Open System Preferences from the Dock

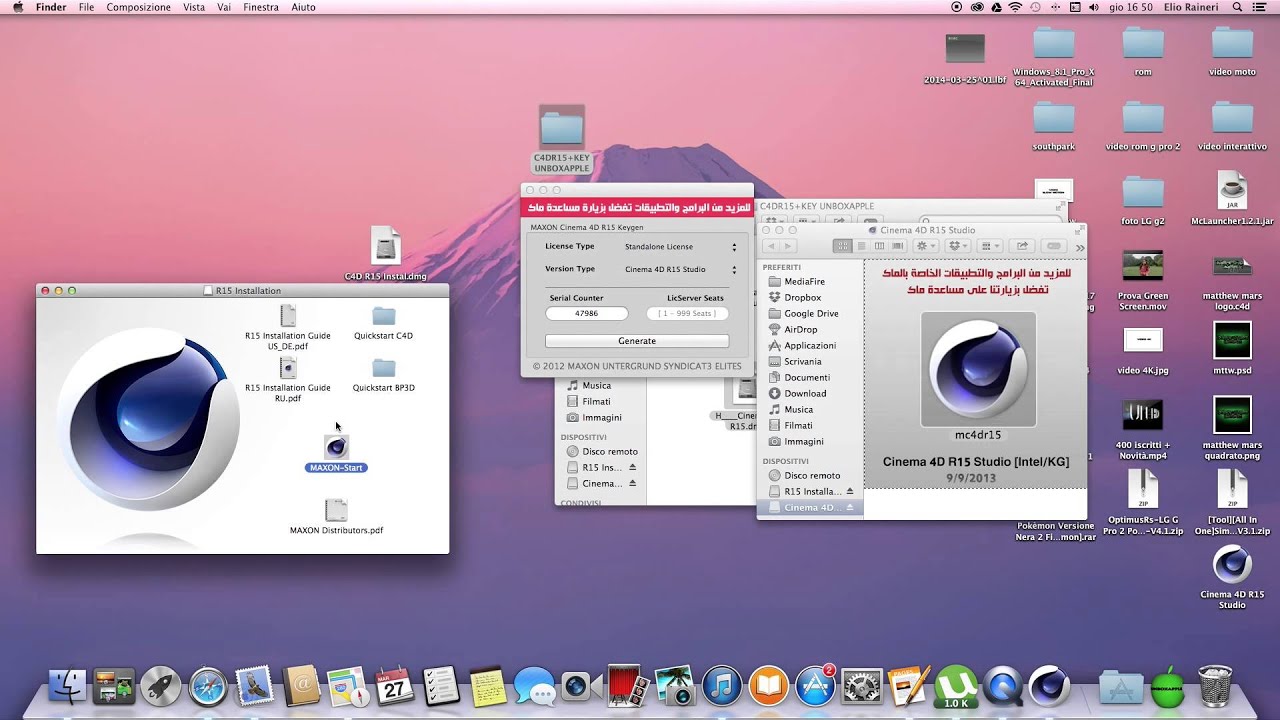tap(862, 687)
